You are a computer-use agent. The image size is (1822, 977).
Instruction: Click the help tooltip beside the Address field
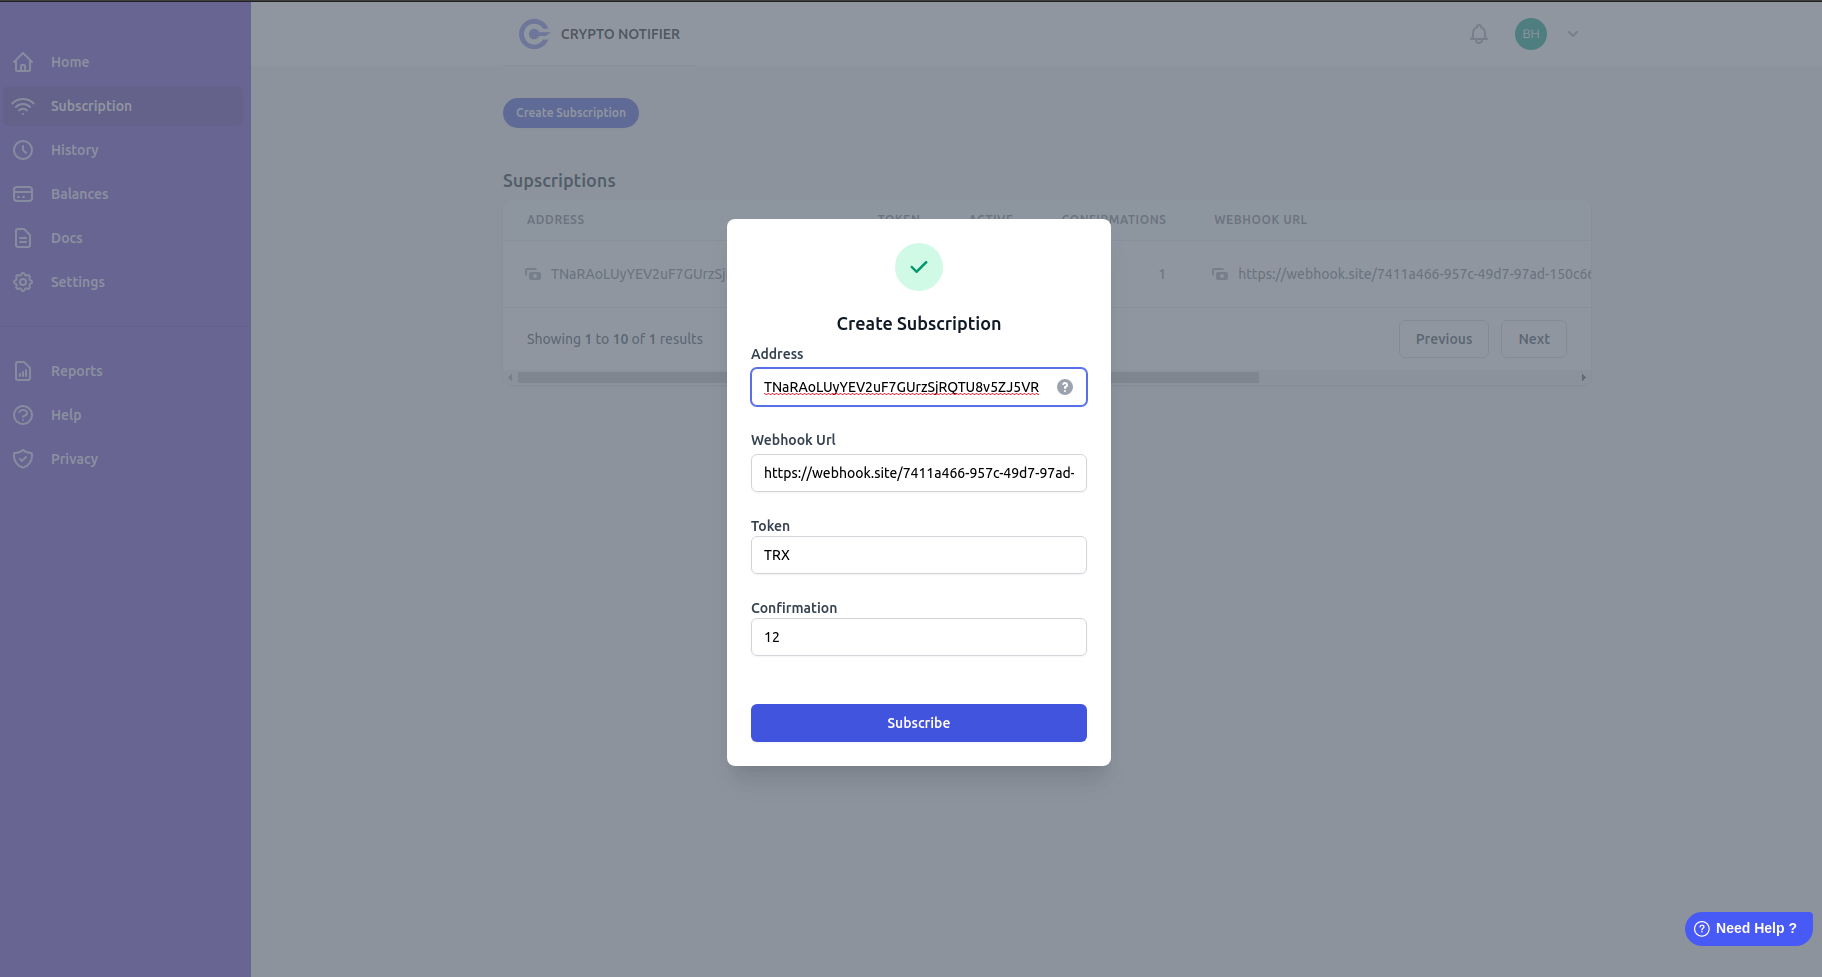tap(1065, 387)
